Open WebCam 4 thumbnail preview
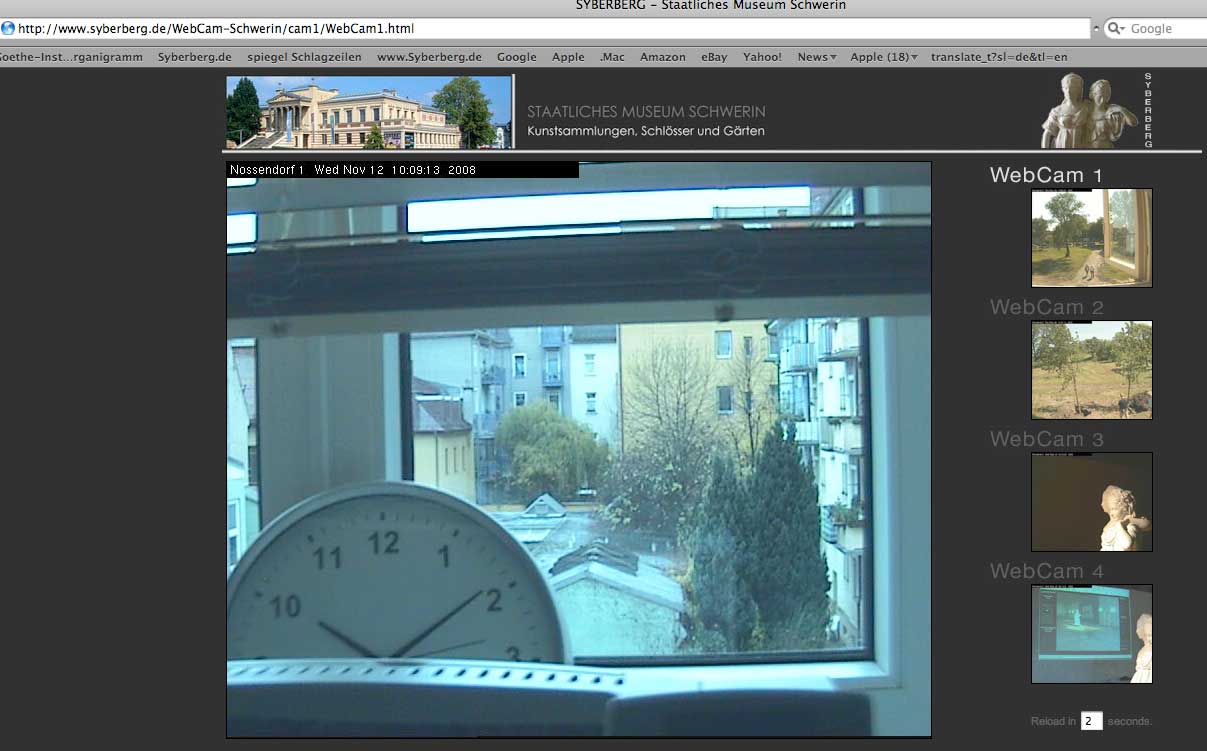Screen dimensions: 1207x751 point(1091,634)
